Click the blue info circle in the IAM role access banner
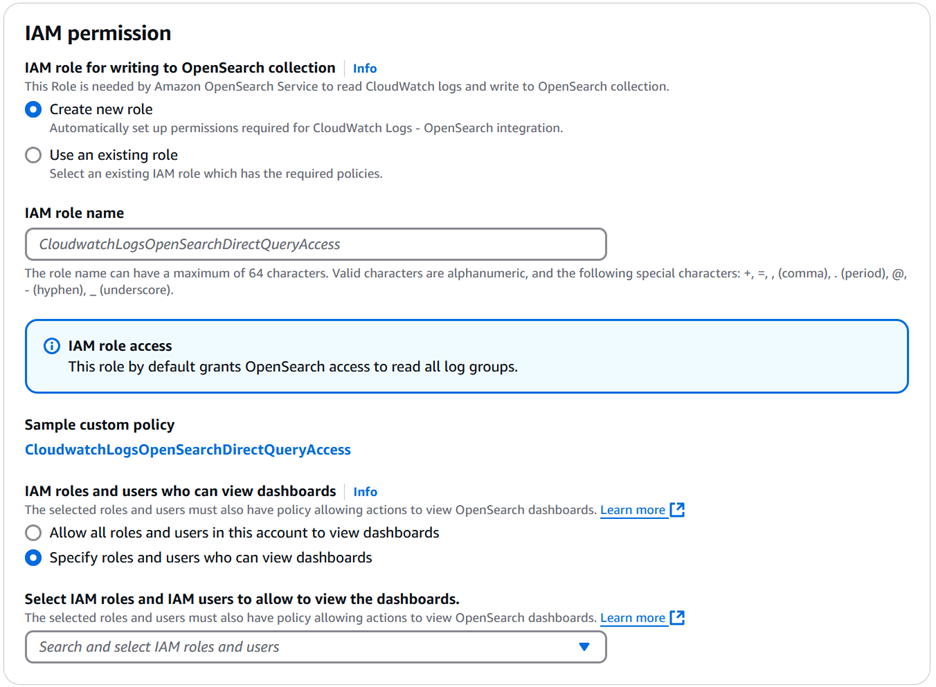This screenshot has width=936, height=687. point(51,346)
